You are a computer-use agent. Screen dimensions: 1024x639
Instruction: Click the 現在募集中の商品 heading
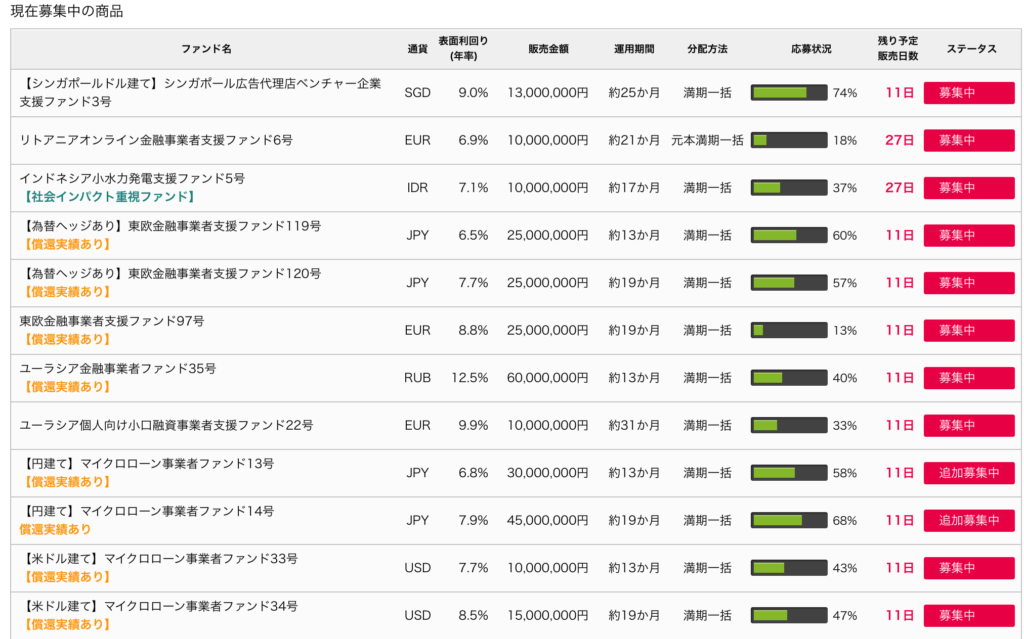tap(67, 11)
